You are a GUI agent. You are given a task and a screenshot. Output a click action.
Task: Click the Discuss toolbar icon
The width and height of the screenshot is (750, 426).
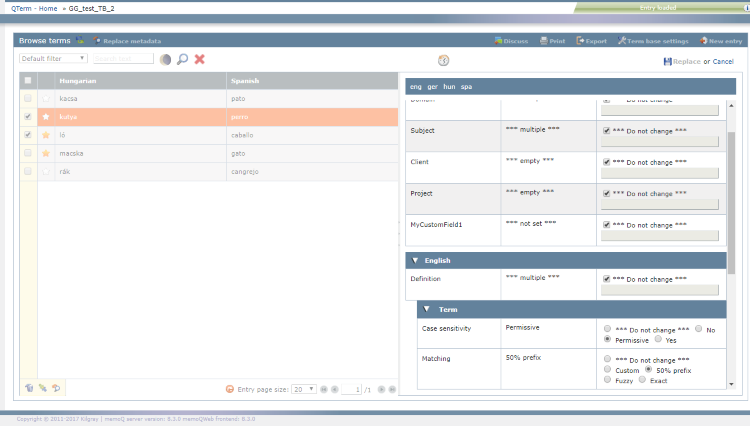pyautogui.click(x=511, y=41)
